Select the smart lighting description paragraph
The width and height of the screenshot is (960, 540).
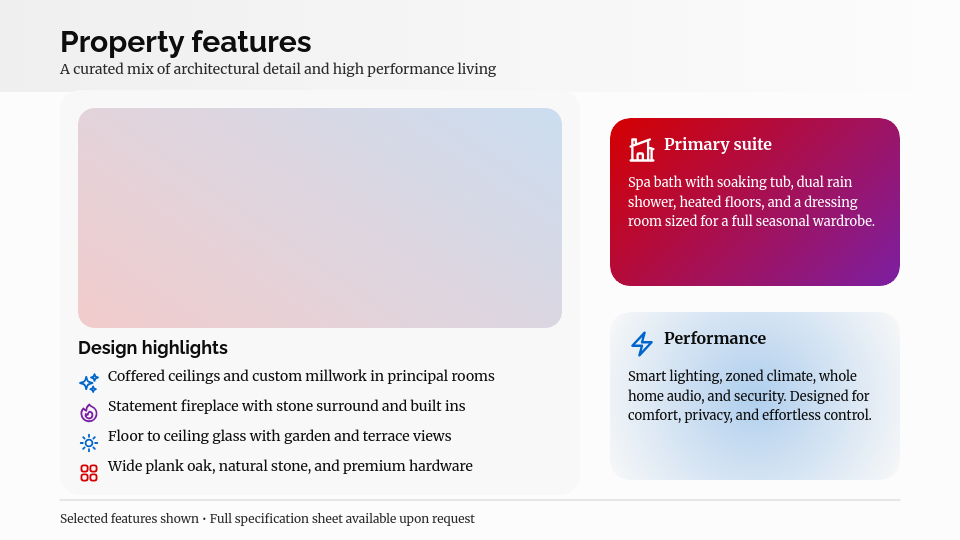coord(749,395)
